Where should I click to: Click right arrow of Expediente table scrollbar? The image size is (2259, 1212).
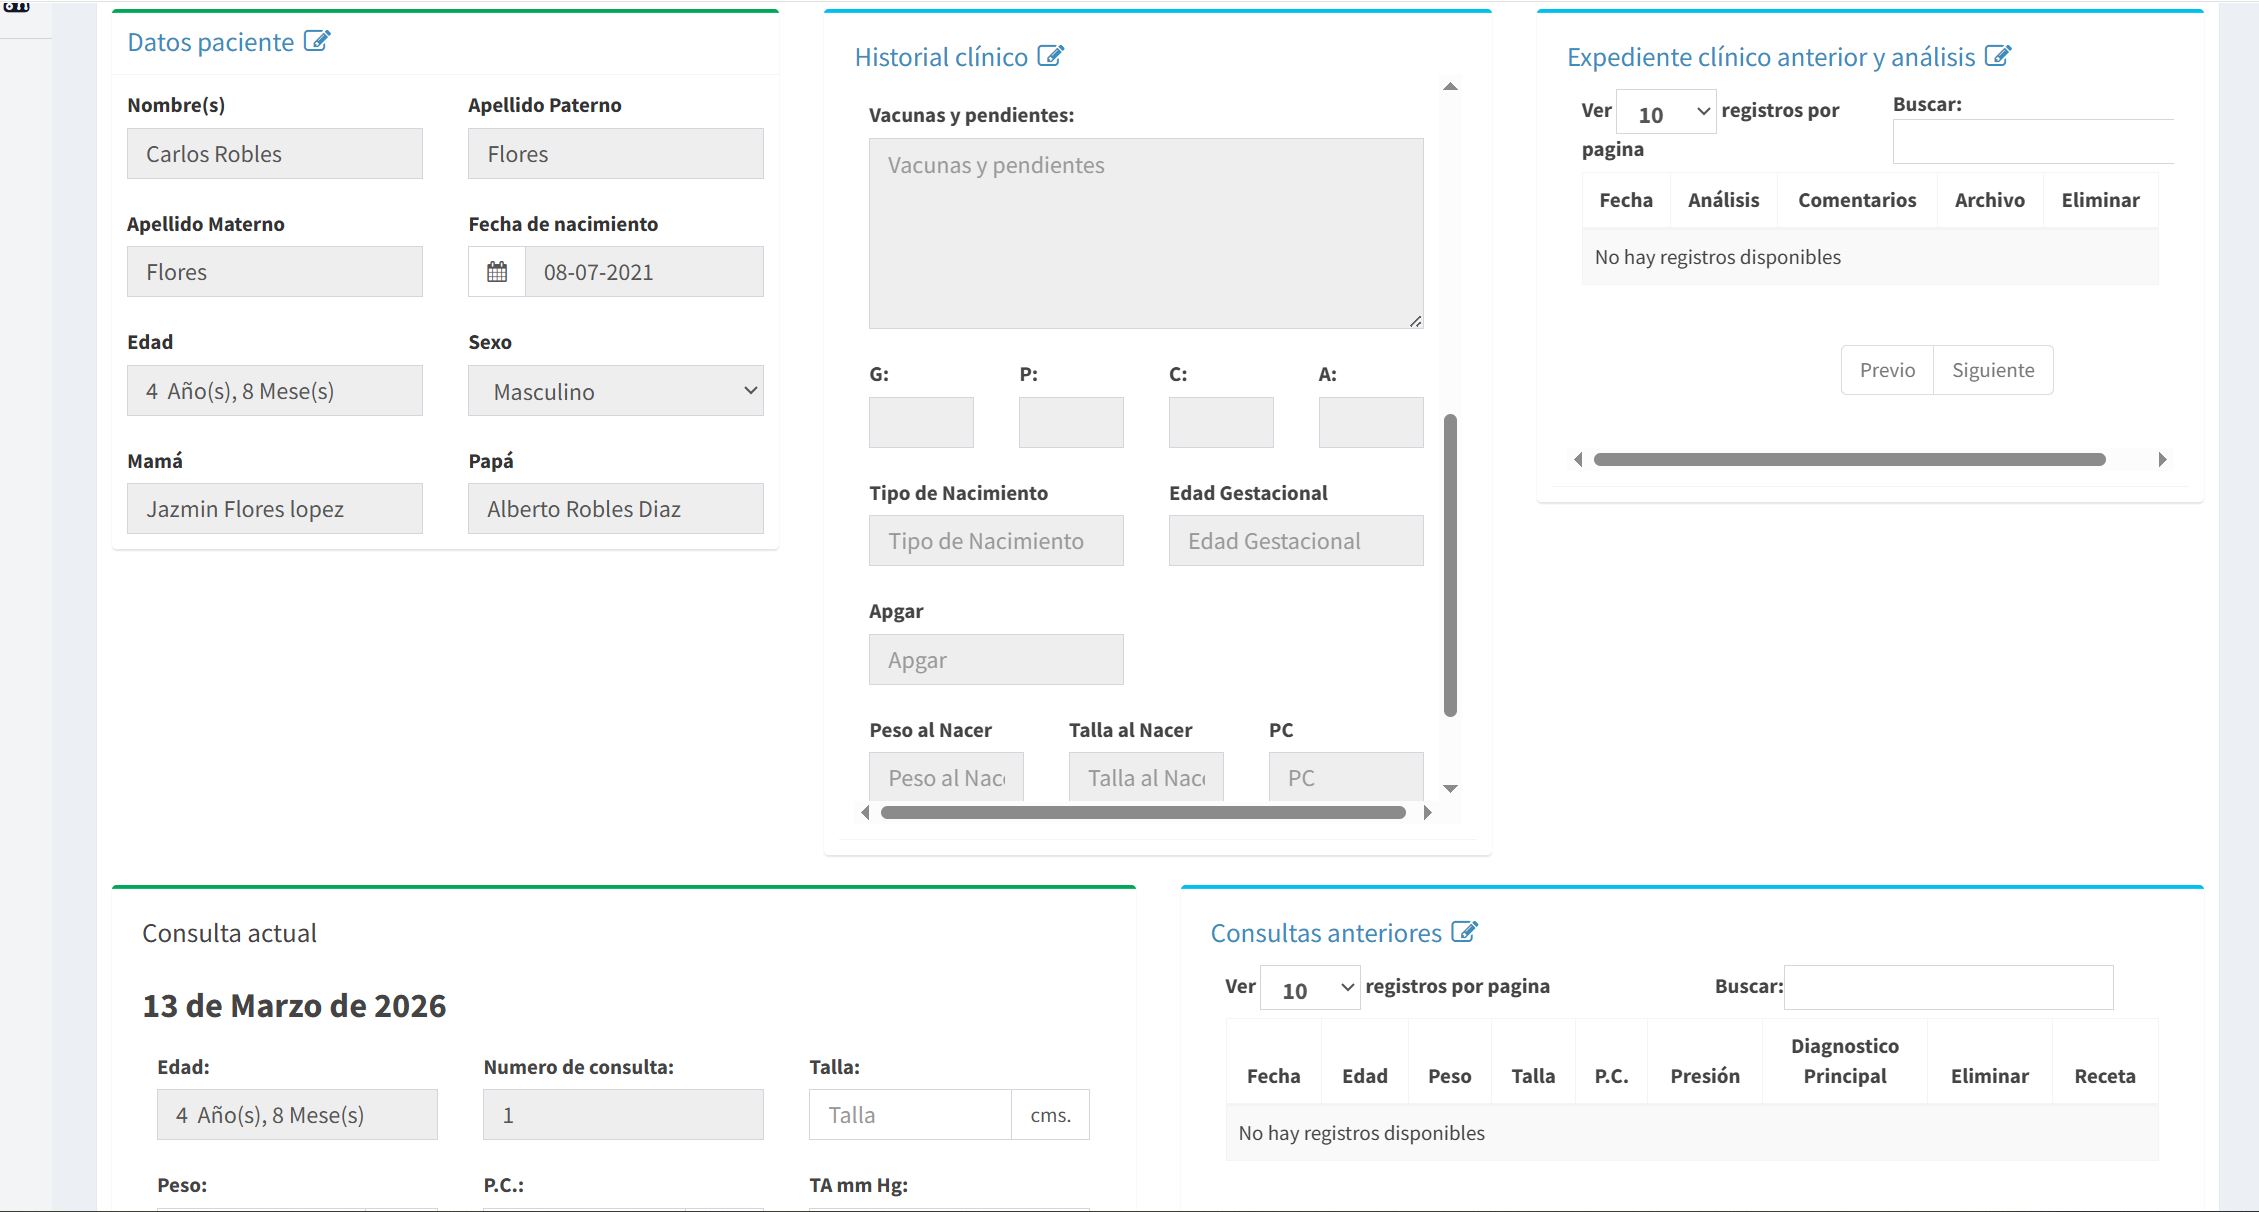tap(2162, 459)
